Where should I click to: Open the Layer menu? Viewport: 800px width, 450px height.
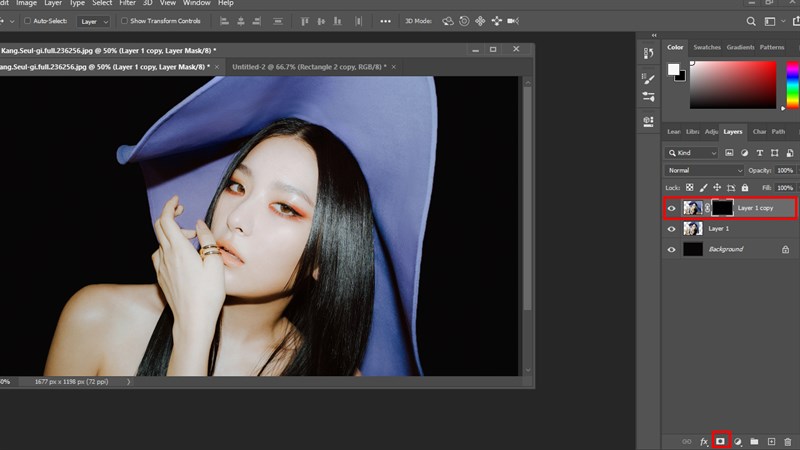pyautogui.click(x=53, y=3)
